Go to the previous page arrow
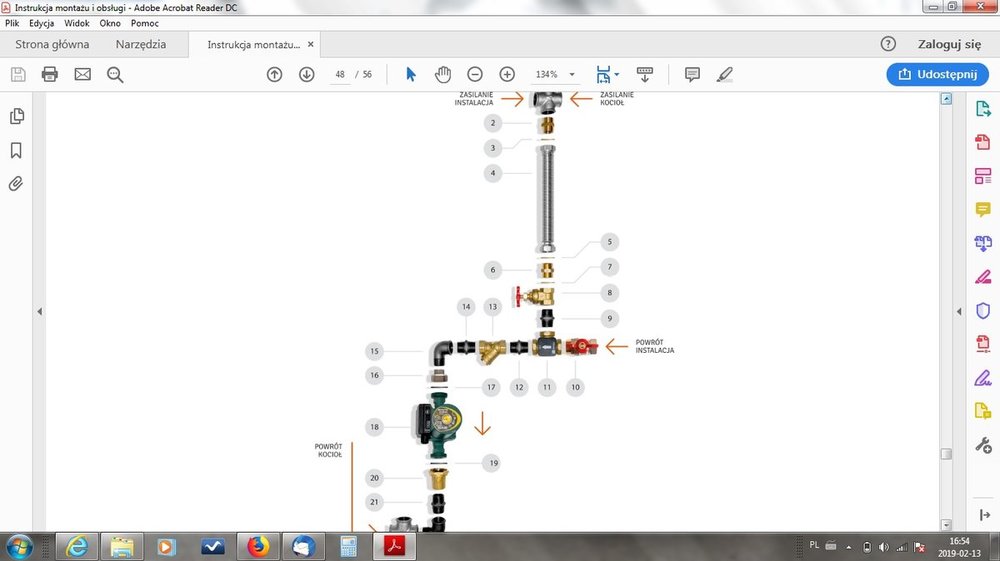The height and width of the screenshot is (561, 1000). click(x=274, y=74)
